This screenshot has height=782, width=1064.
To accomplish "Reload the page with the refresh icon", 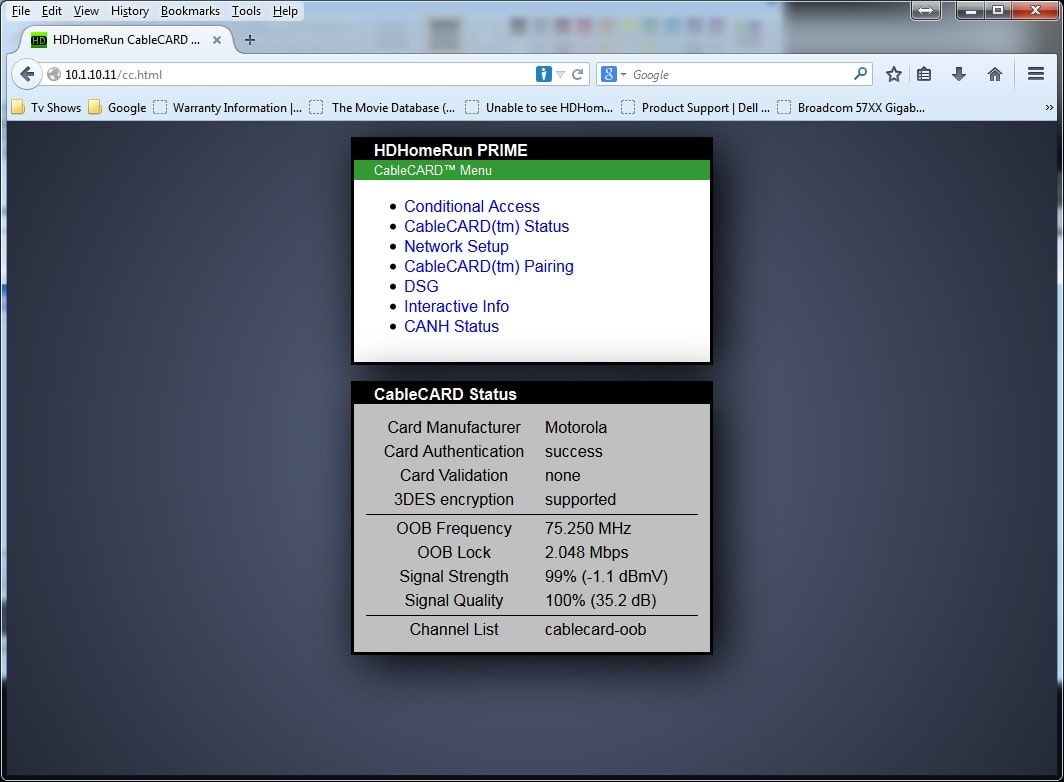I will [x=577, y=74].
